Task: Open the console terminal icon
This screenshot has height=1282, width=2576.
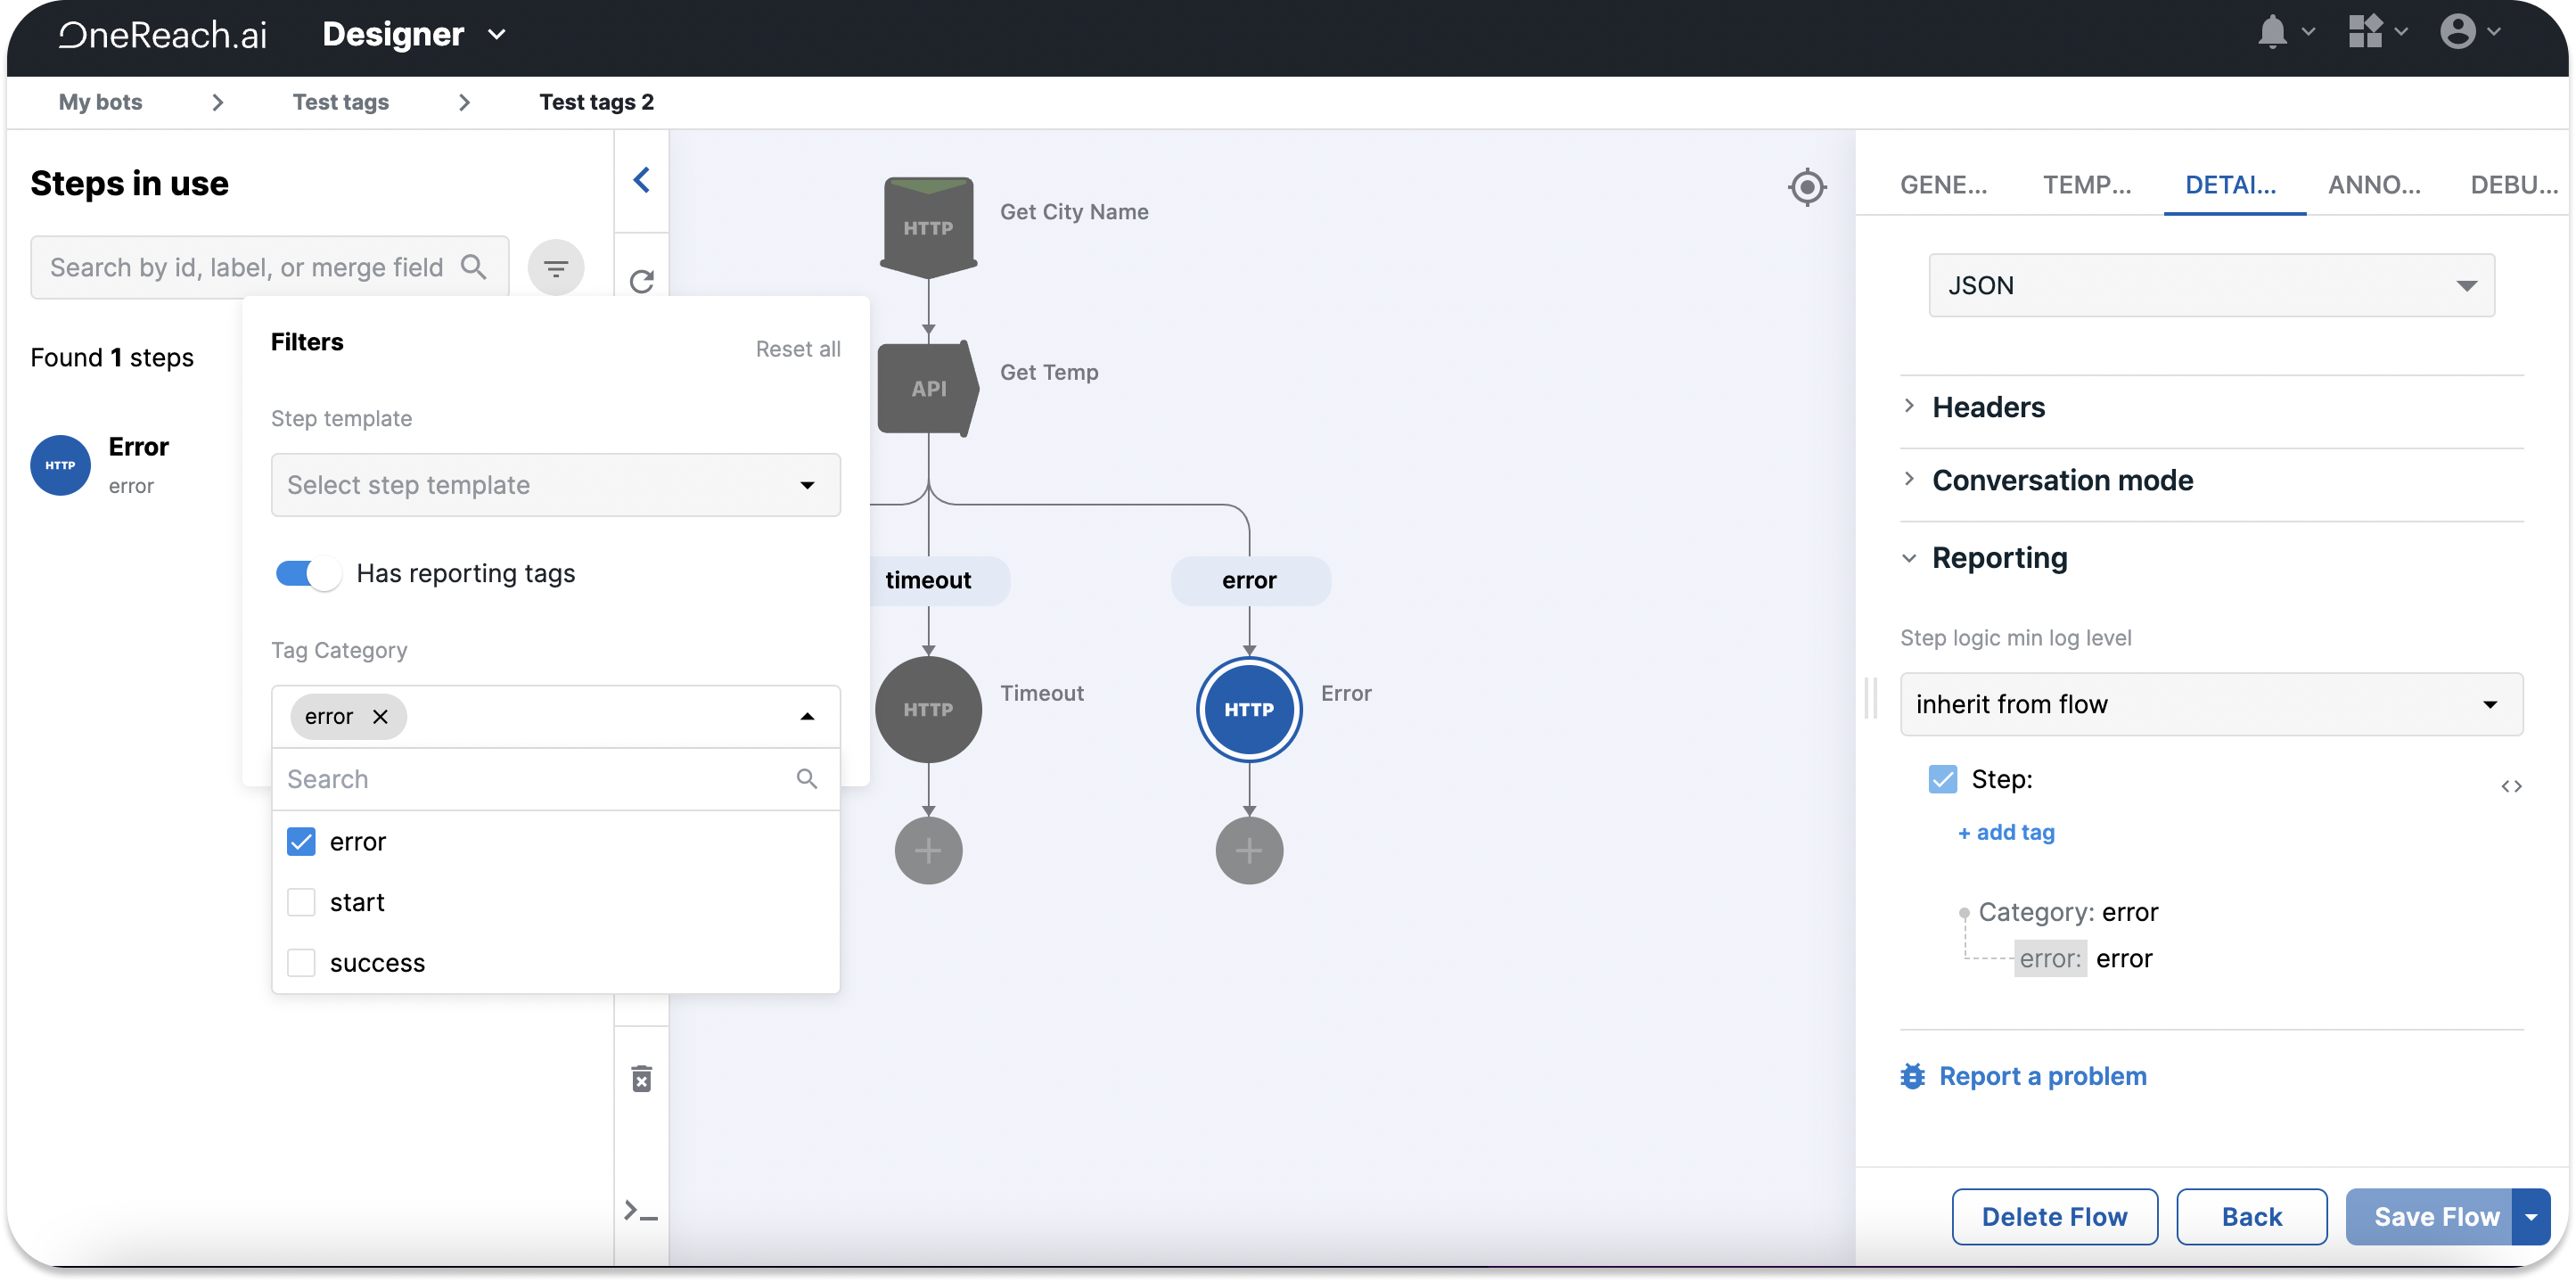Action: click(x=641, y=1212)
